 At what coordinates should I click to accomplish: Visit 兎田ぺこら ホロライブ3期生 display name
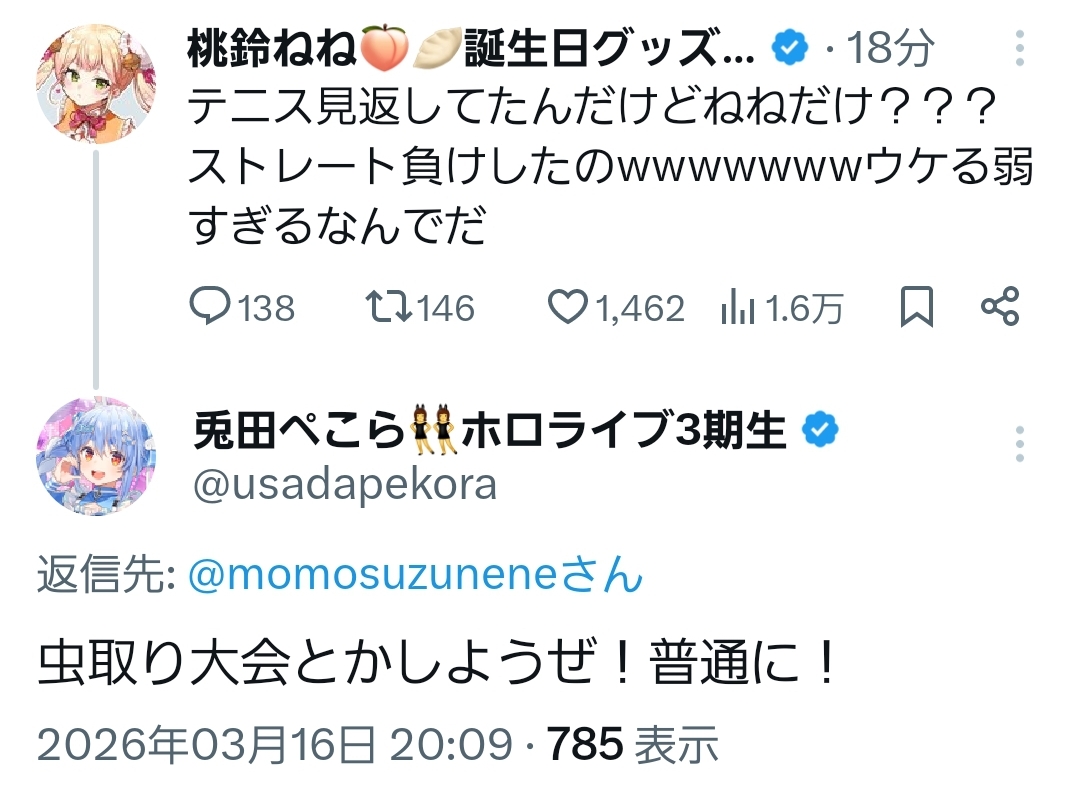click(490, 432)
